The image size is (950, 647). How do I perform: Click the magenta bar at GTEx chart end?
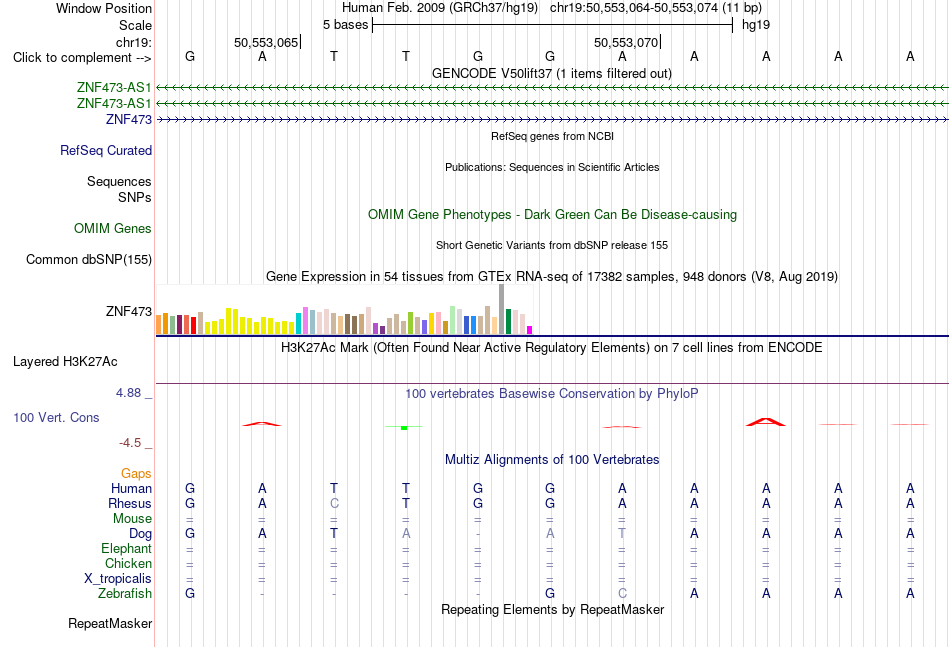click(x=530, y=330)
